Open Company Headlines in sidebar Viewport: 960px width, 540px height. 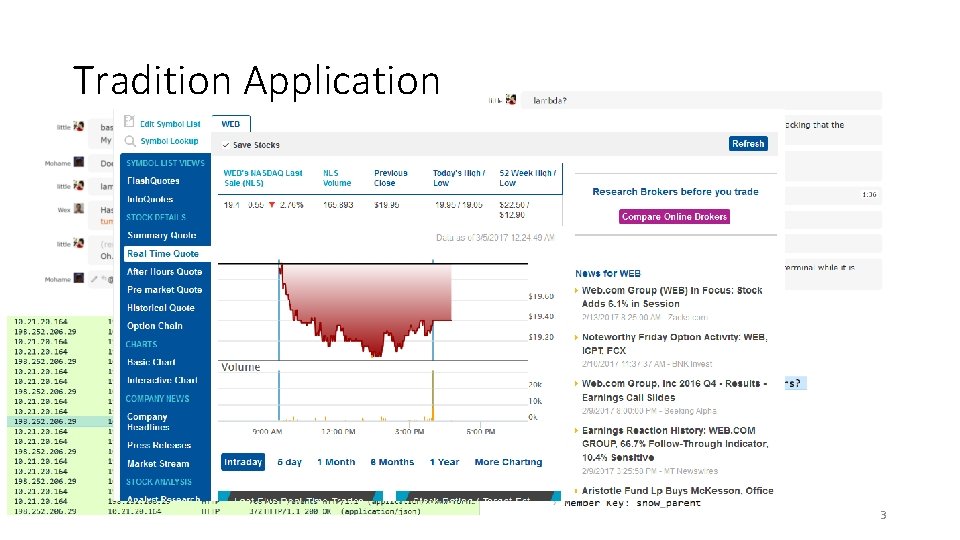[148, 421]
